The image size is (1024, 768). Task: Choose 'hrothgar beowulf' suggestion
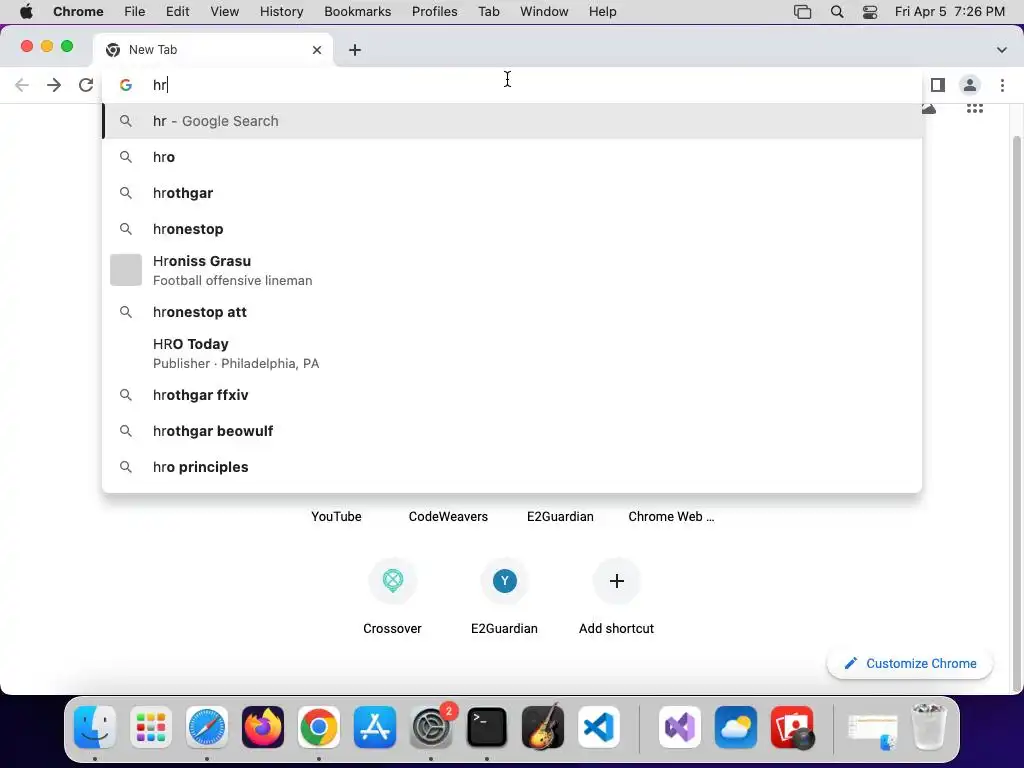512,430
